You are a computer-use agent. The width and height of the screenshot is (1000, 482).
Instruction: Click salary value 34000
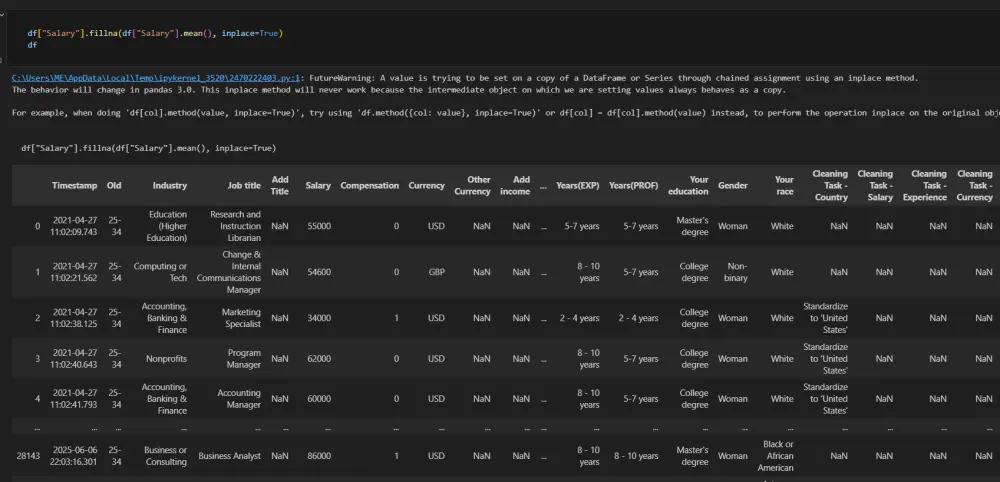pyautogui.click(x=319, y=318)
